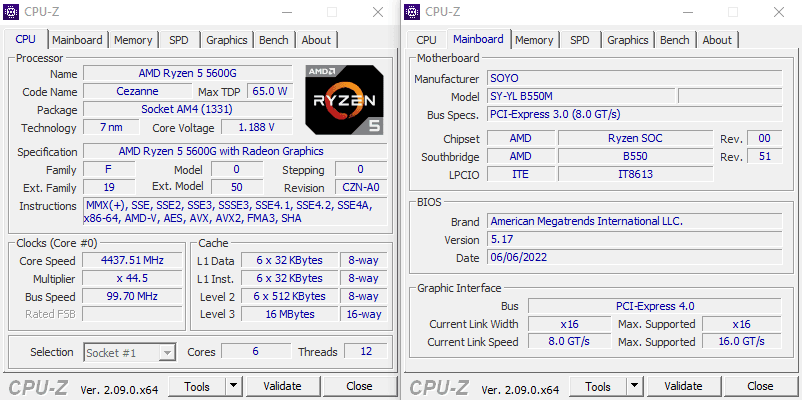Click the 16-way Level 3 associativity value
This screenshot has height=400, width=802.
[x=364, y=314]
